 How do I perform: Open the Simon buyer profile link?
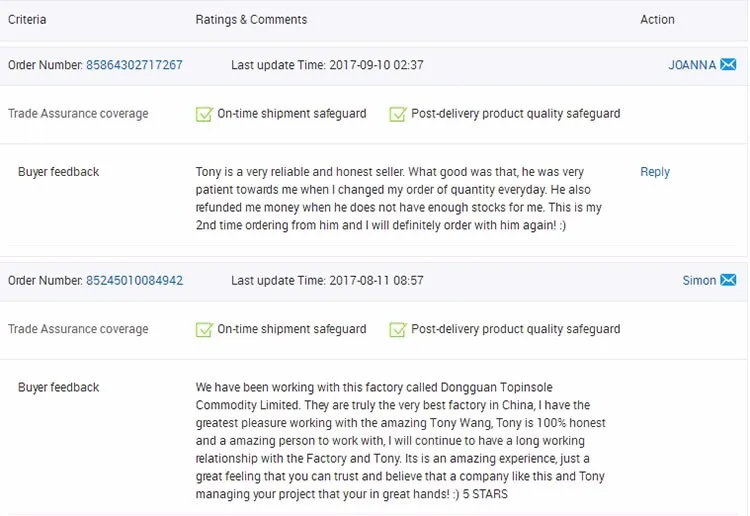pos(699,281)
